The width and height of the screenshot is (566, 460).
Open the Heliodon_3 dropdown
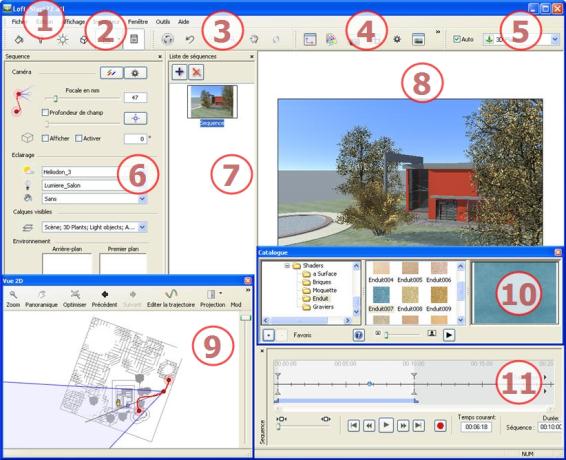tap(94, 172)
